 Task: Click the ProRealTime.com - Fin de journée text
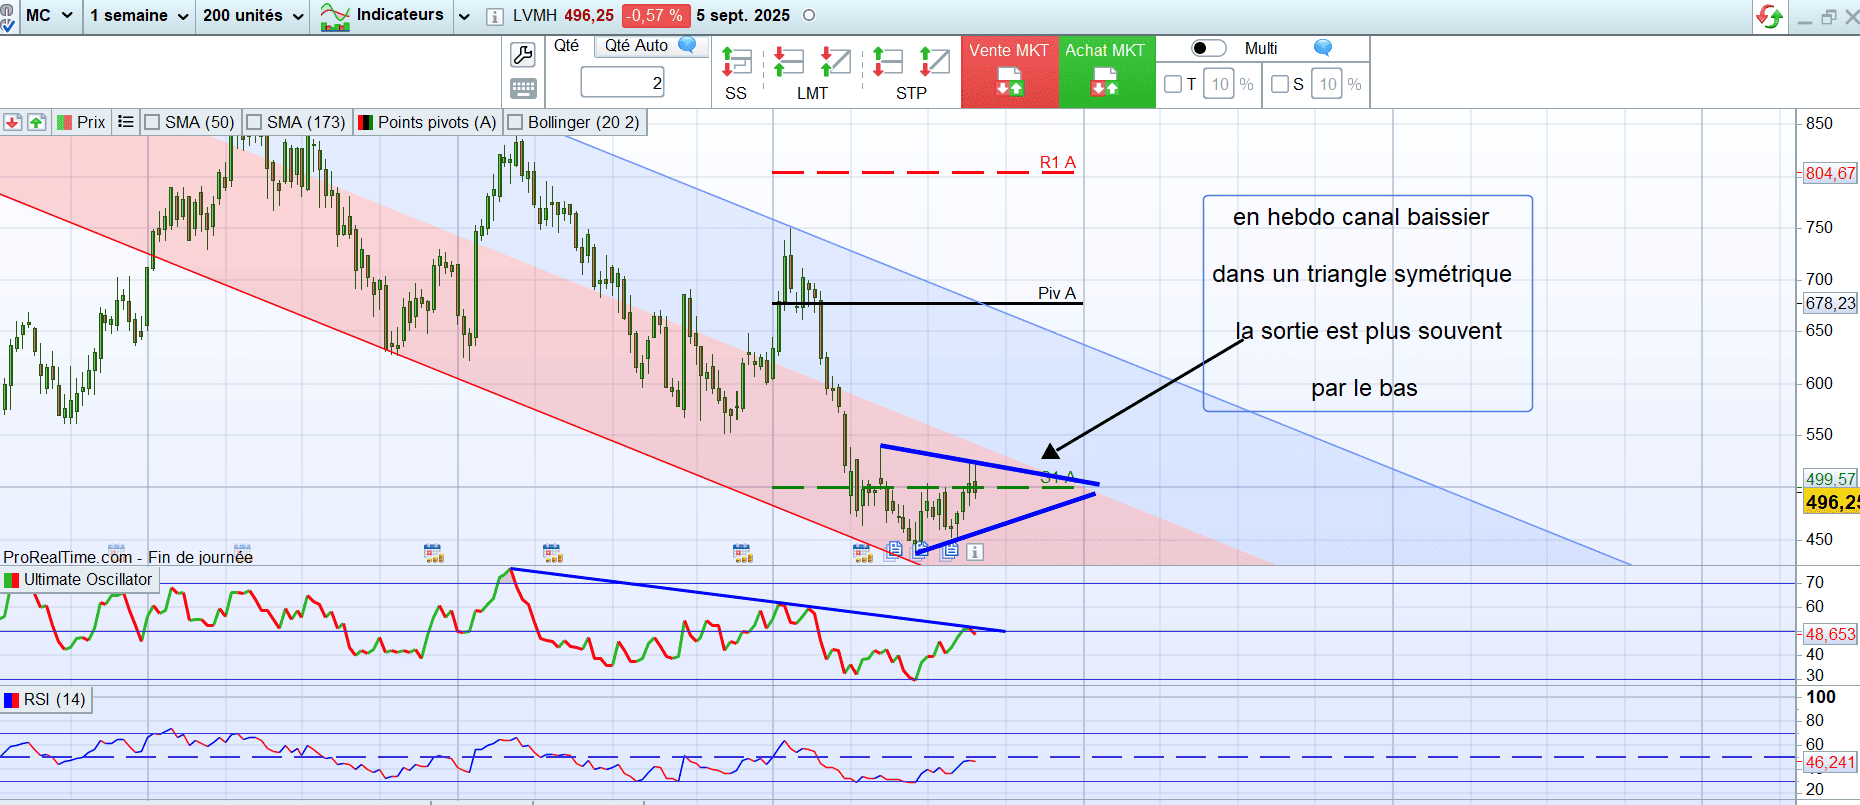coord(128,557)
